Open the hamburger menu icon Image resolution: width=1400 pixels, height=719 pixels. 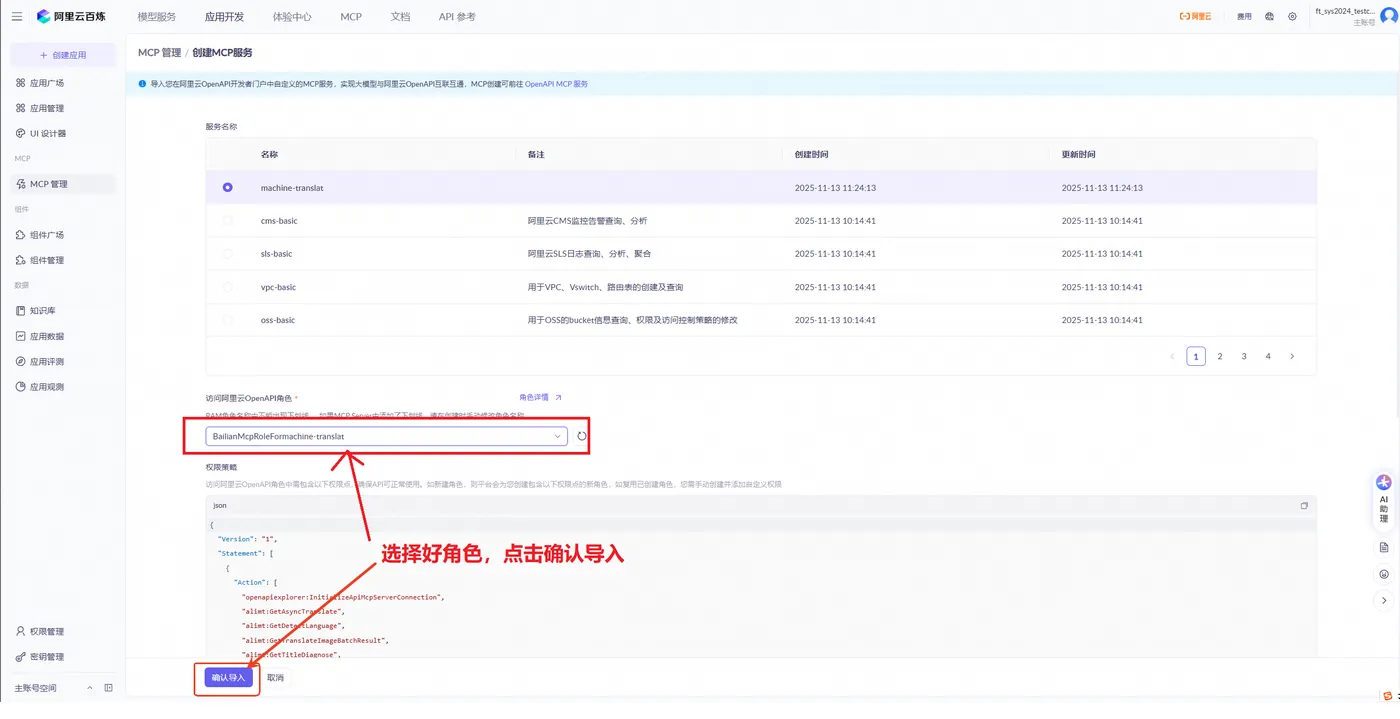click(x=16, y=16)
